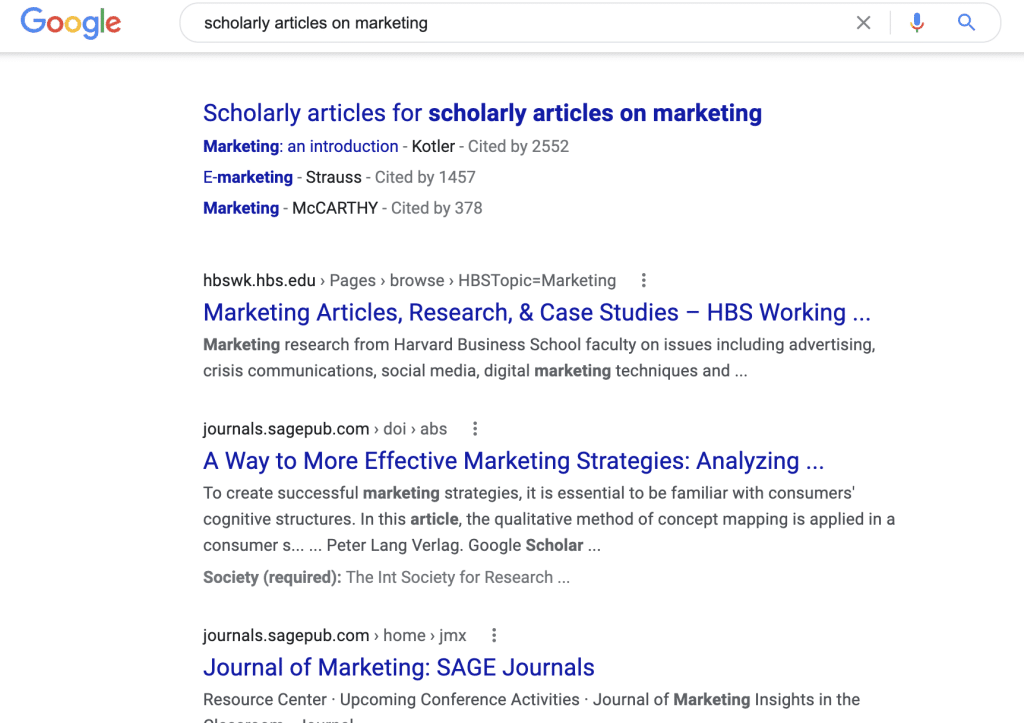Start voice search with microphone icon
Viewport: 1024px width, 723px height.
point(917,23)
